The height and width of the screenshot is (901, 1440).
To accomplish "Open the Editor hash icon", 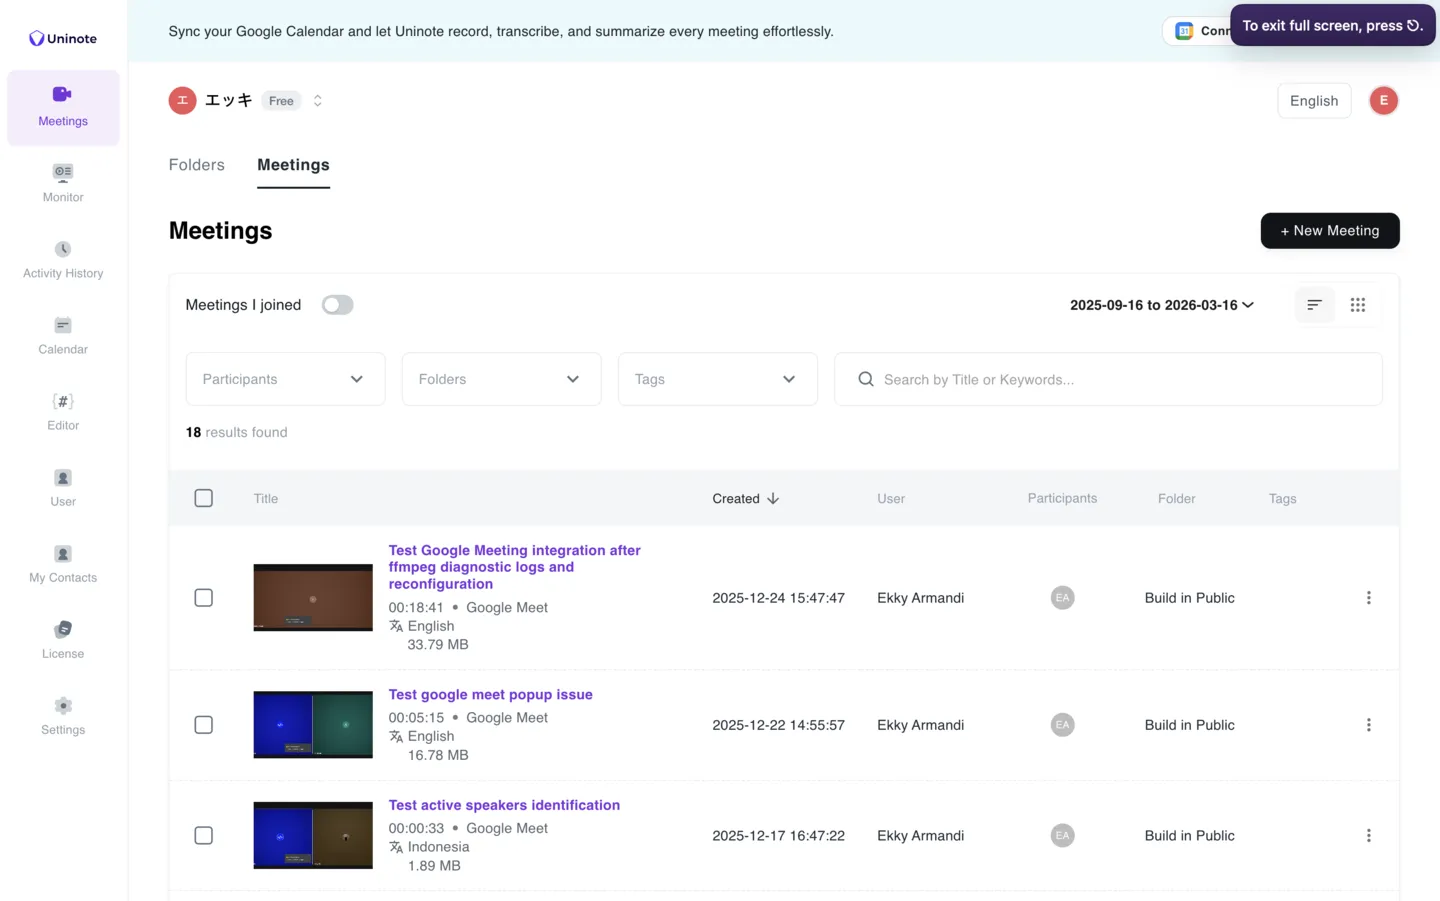I will pyautogui.click(x=63, y=402).
